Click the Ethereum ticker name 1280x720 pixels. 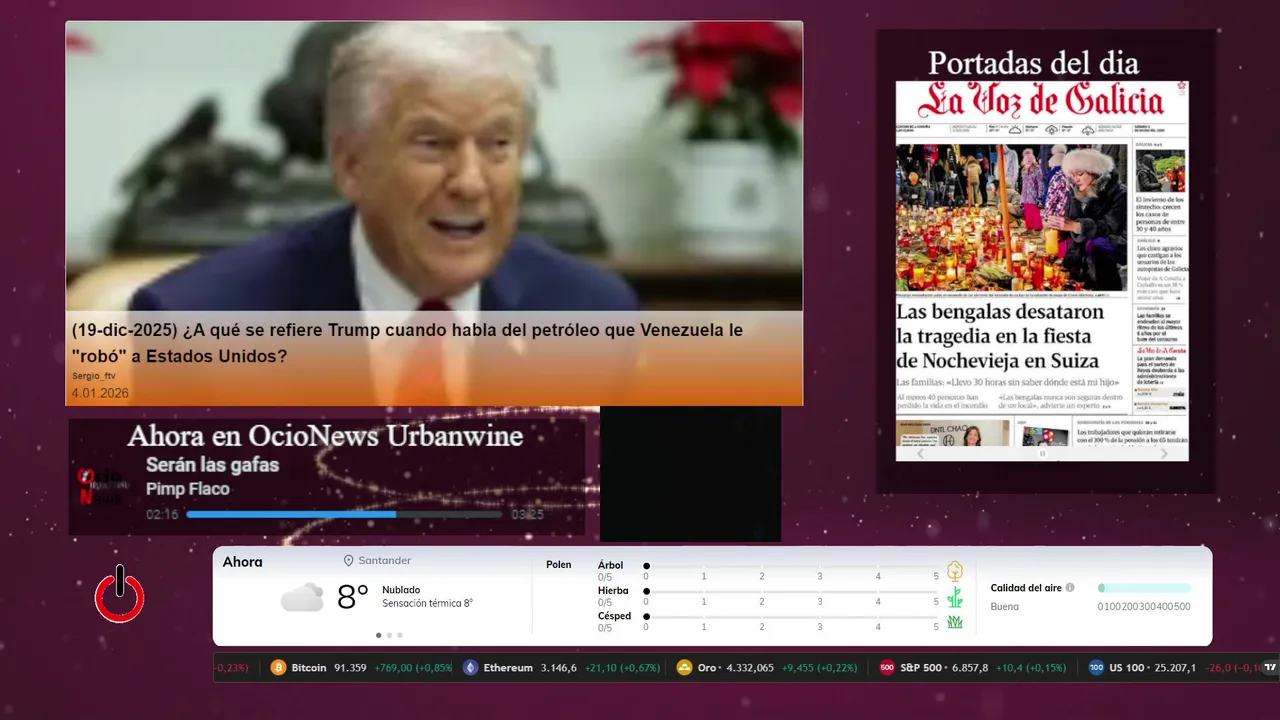pos(508,668)
